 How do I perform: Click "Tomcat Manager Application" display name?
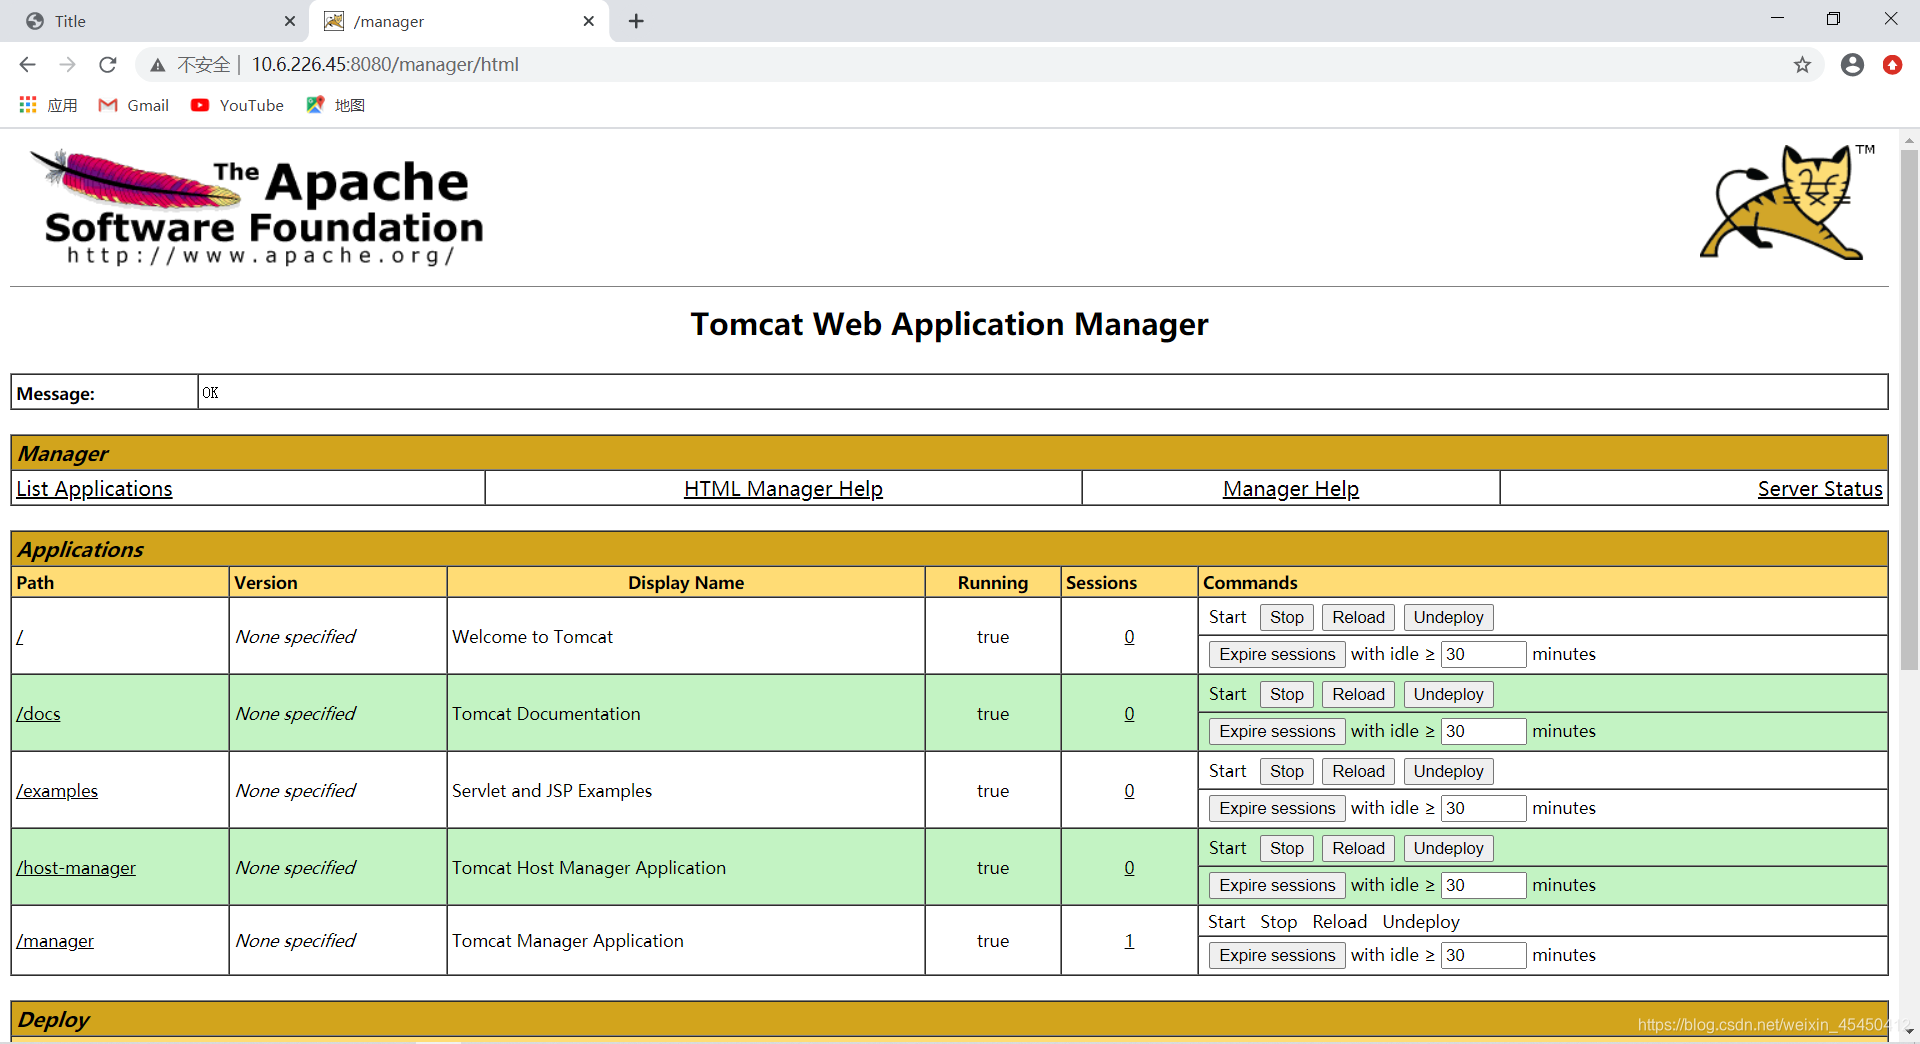[x=568, y=941]
